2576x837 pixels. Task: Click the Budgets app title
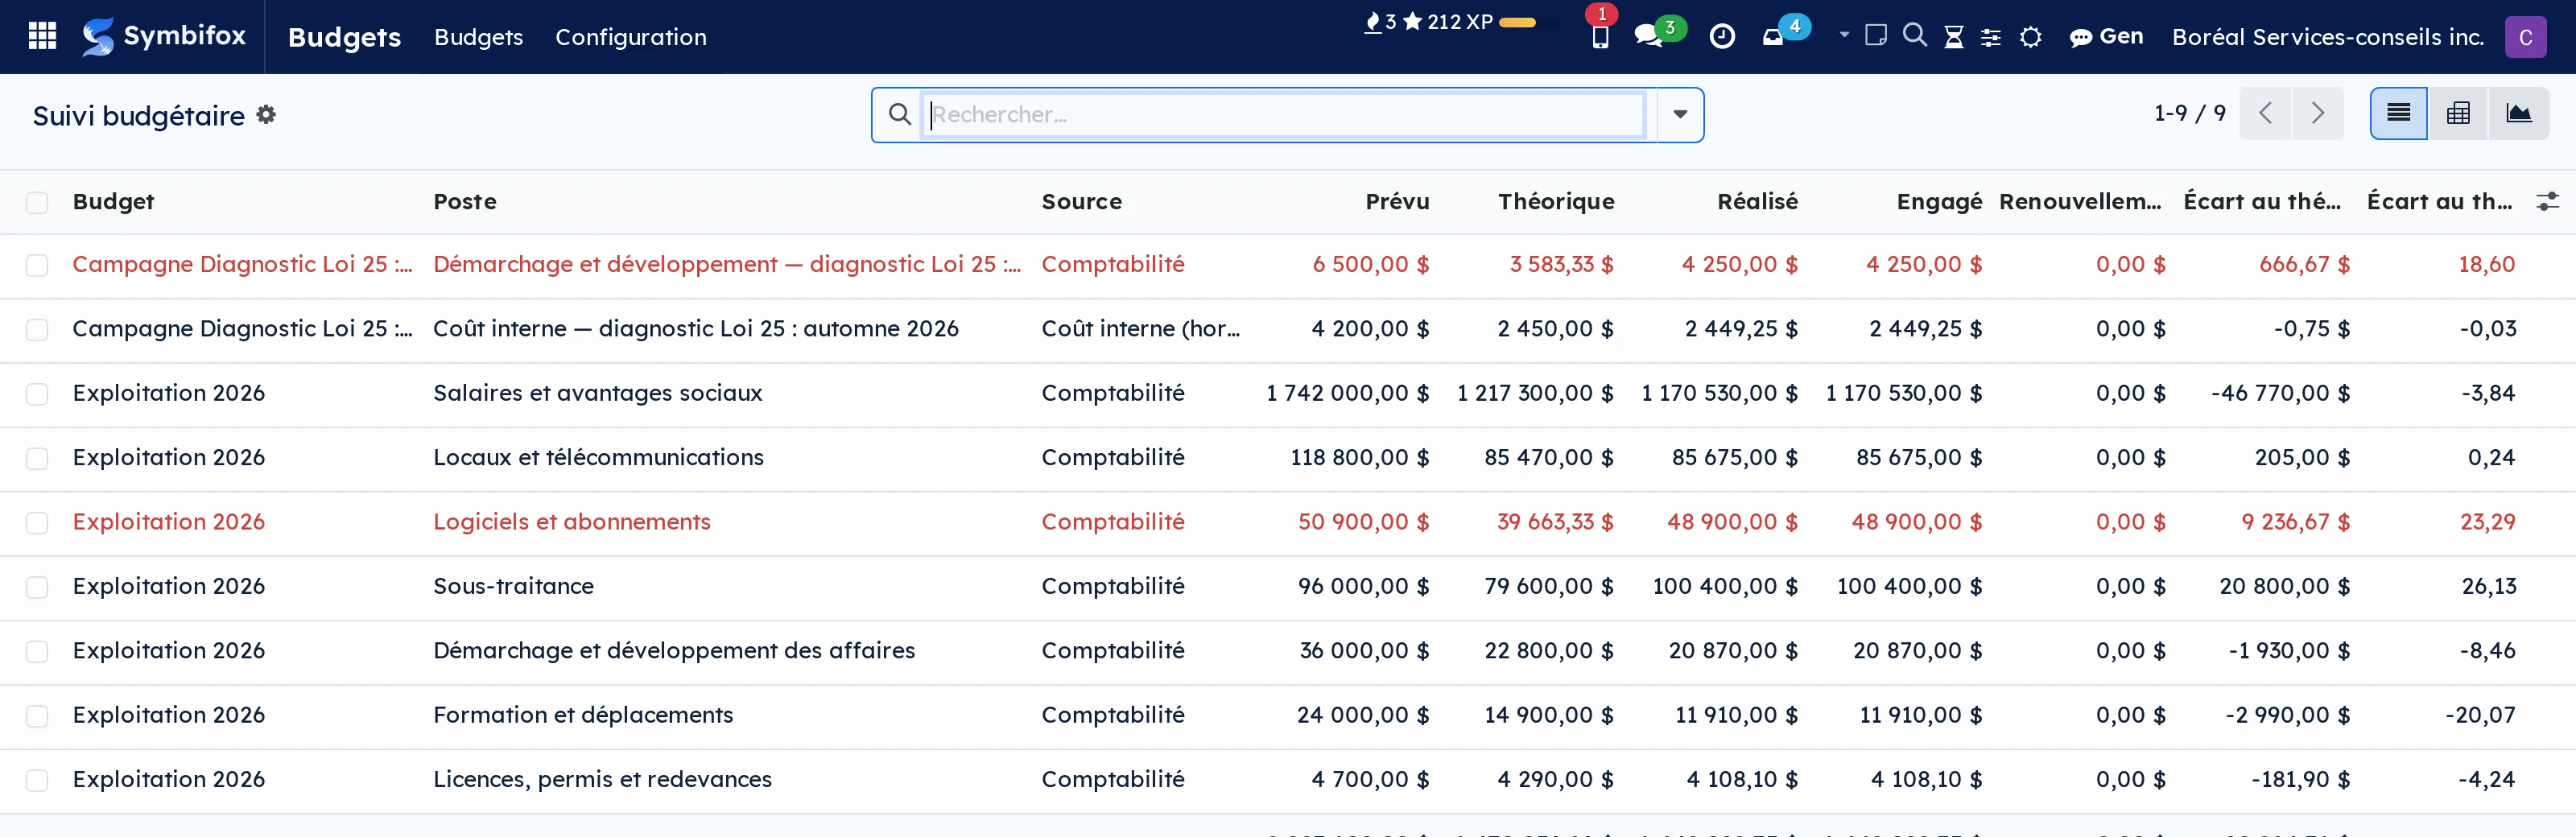pos(344,37)
